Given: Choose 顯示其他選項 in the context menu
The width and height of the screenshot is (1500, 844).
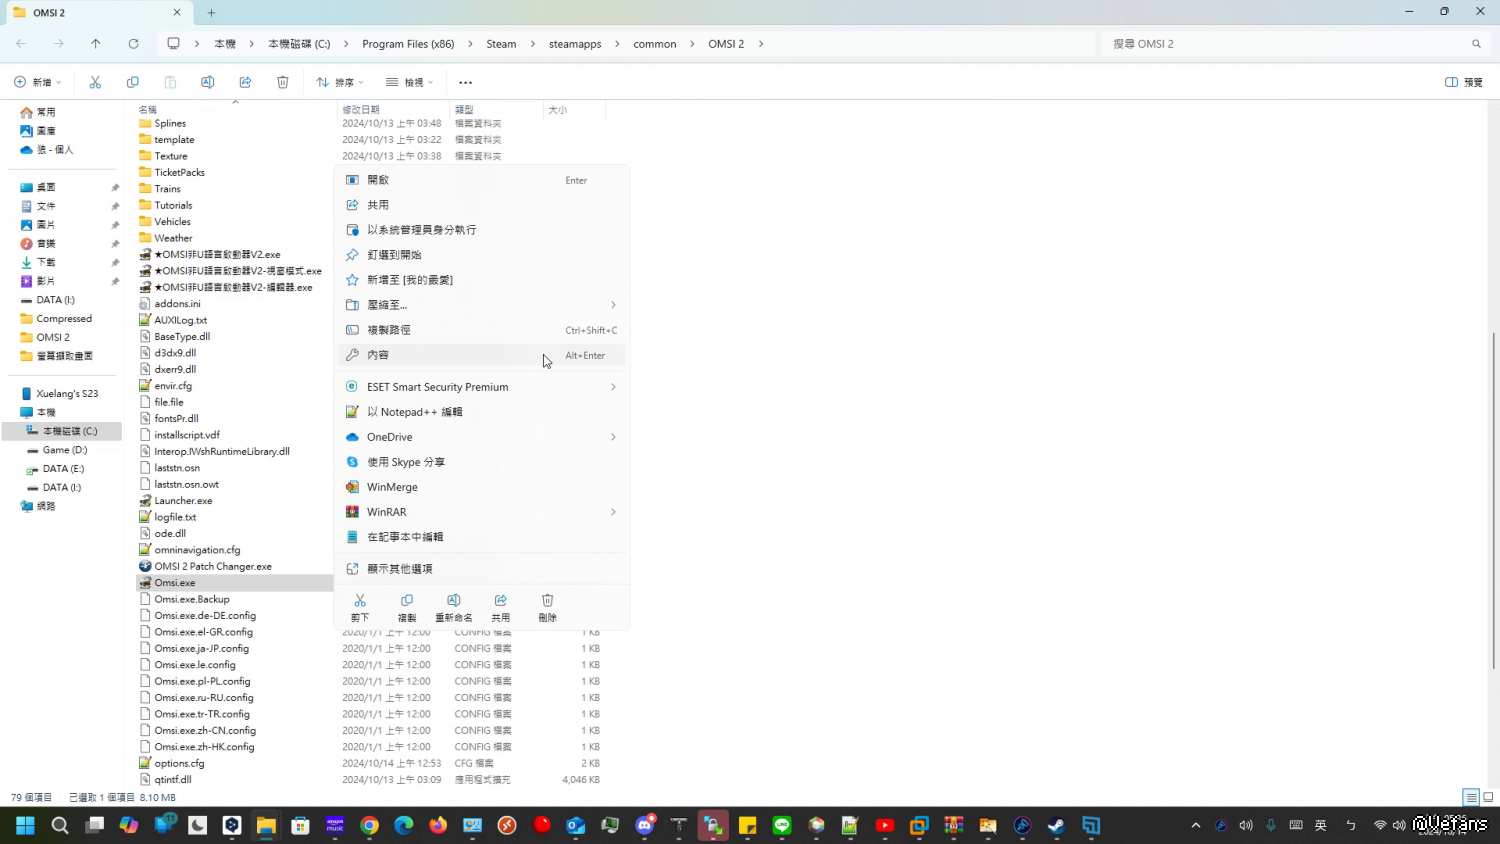Looking at the screenshot, I should click(482, 569).
